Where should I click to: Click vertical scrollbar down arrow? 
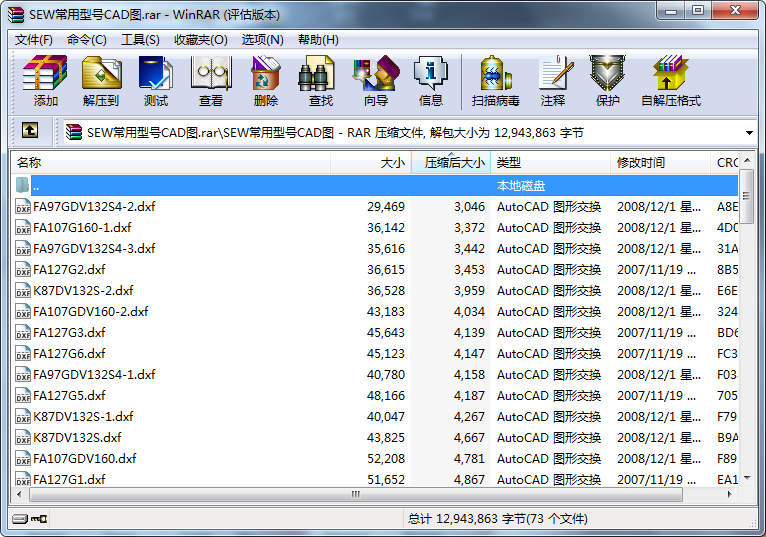pos(747,478)
